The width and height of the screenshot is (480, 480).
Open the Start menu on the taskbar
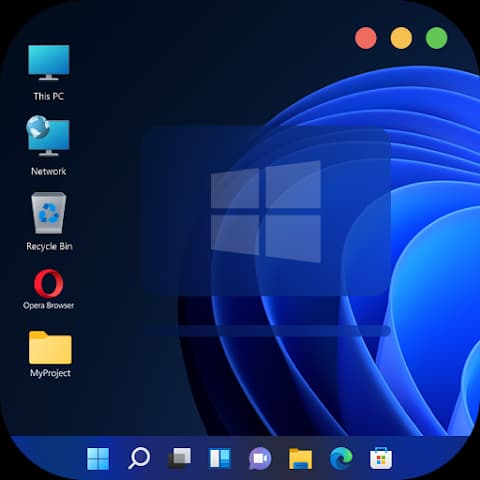pos(98,459)
